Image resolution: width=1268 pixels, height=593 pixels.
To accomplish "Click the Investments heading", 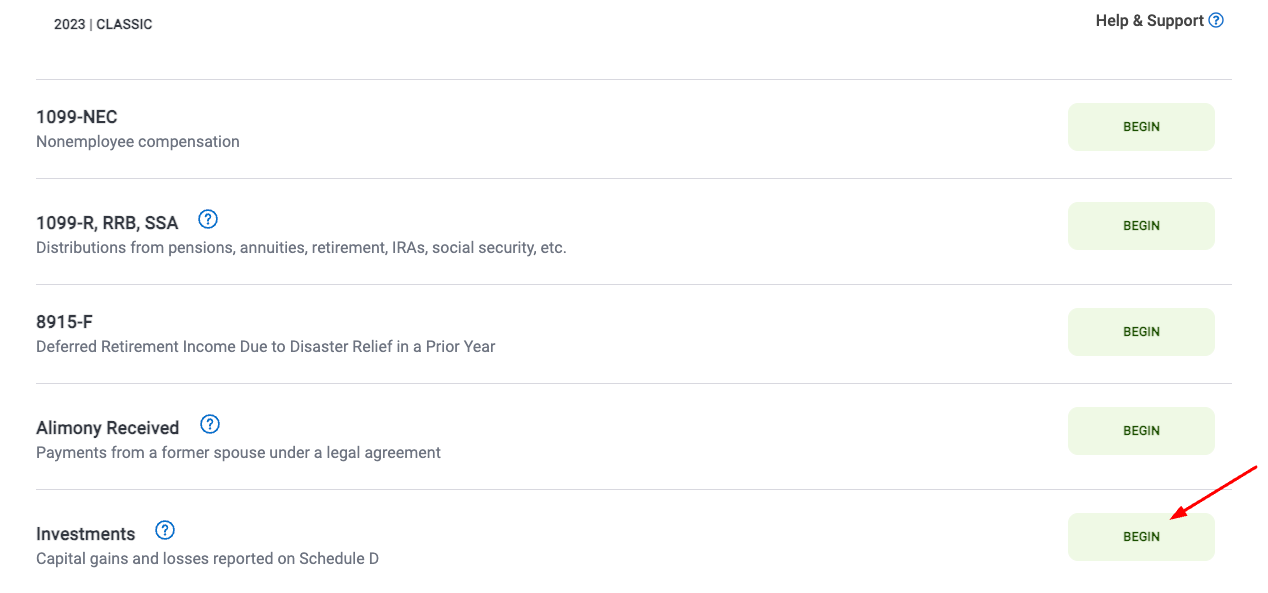I will 85,534.
